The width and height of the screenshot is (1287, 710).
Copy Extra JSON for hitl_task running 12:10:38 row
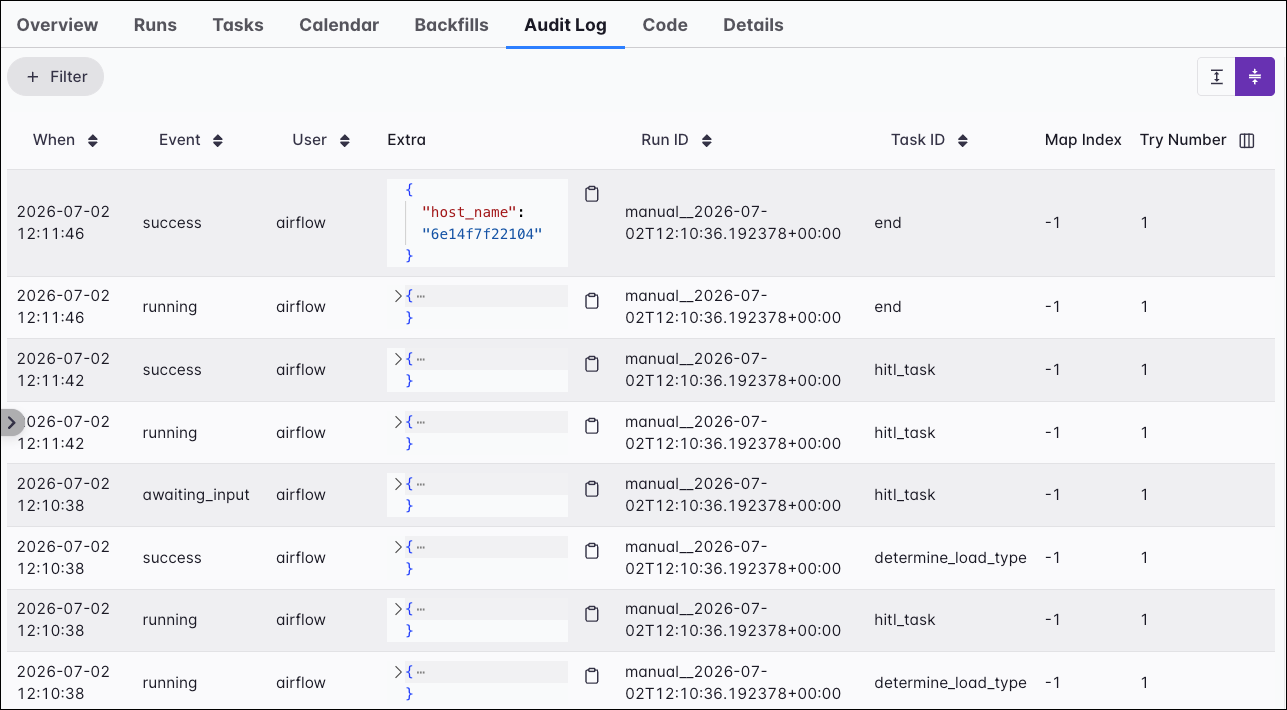pyautogui.click(x=591, y=614)
